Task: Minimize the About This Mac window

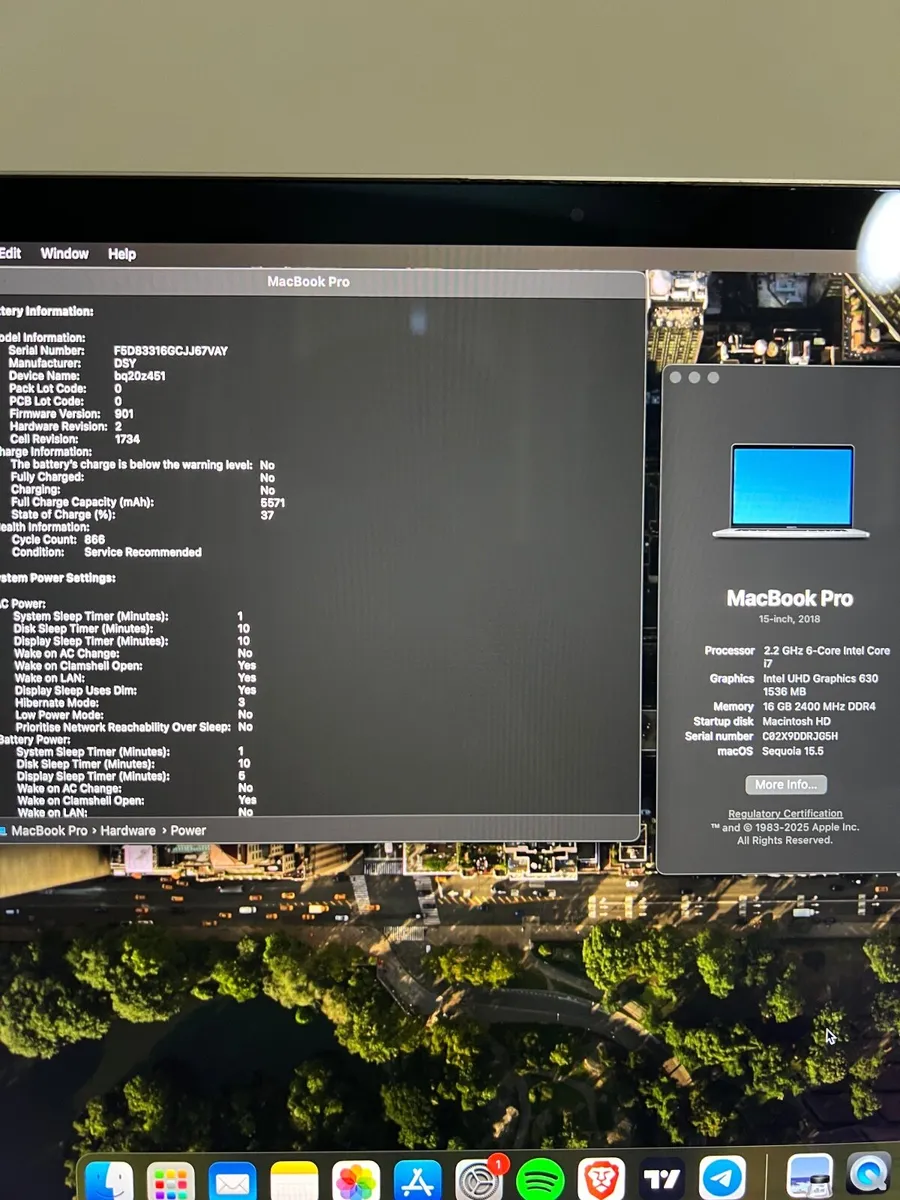Action: coord(694,378)
